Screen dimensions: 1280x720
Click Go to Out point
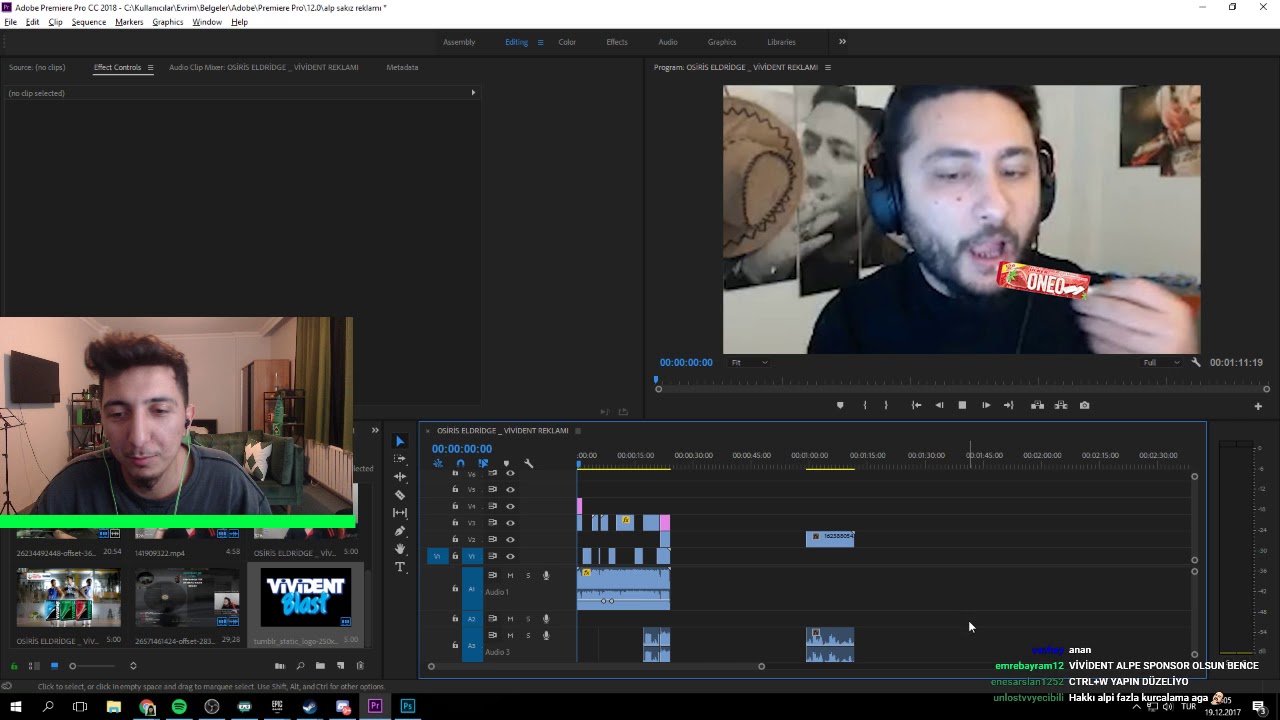pyautogui.click(x=1009, y=405)
